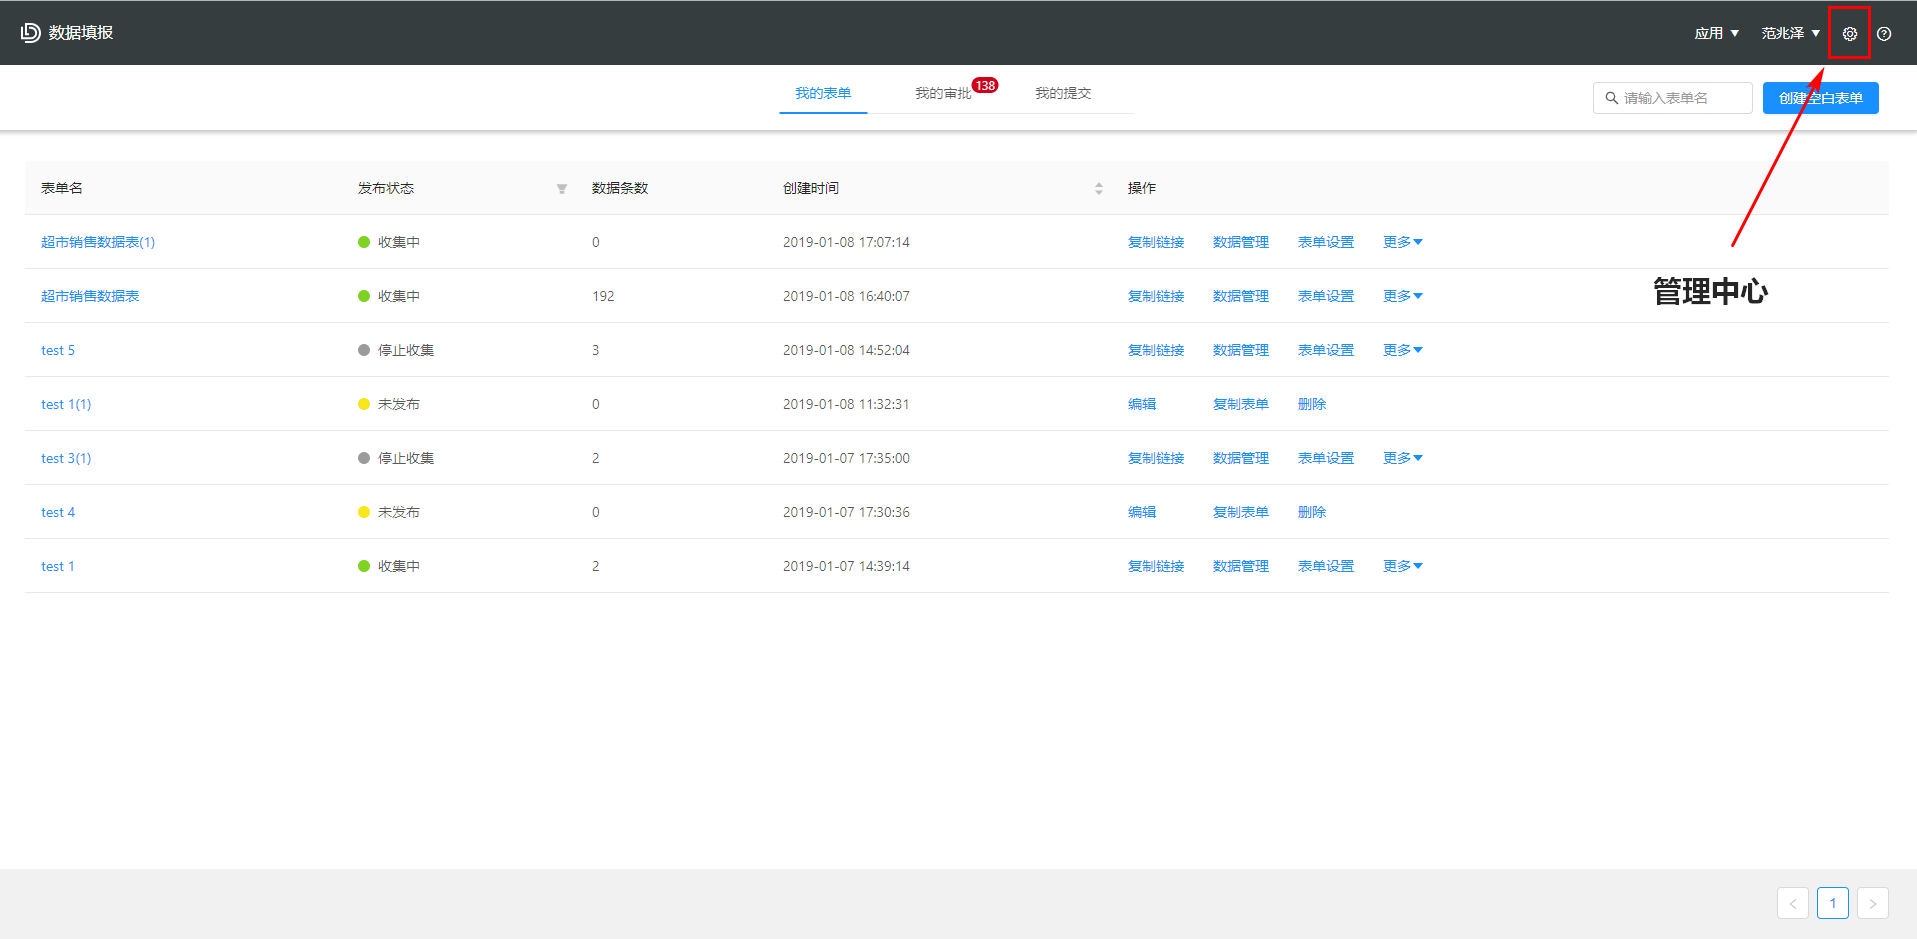Screen dimensions: 1917x939
Task: Expand 更多 for 超市销售数据表(1)
Action: tap(1402, 242)
